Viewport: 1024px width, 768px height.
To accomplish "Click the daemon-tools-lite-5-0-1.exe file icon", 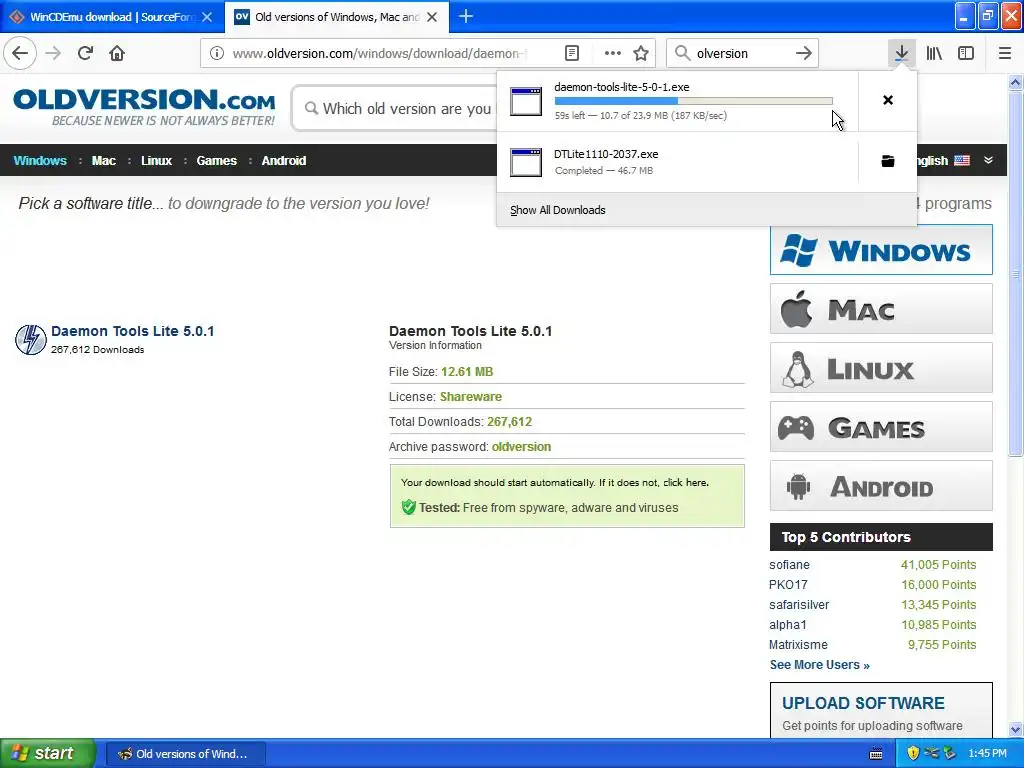I will 526,101.
